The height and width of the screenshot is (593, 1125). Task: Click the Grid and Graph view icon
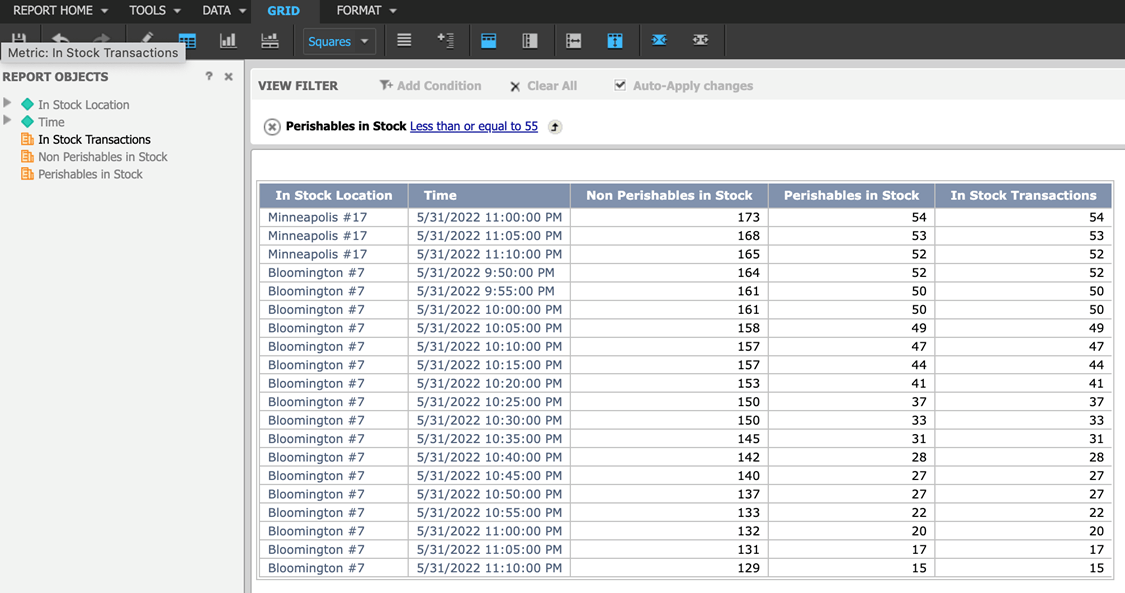pos(269,41)
